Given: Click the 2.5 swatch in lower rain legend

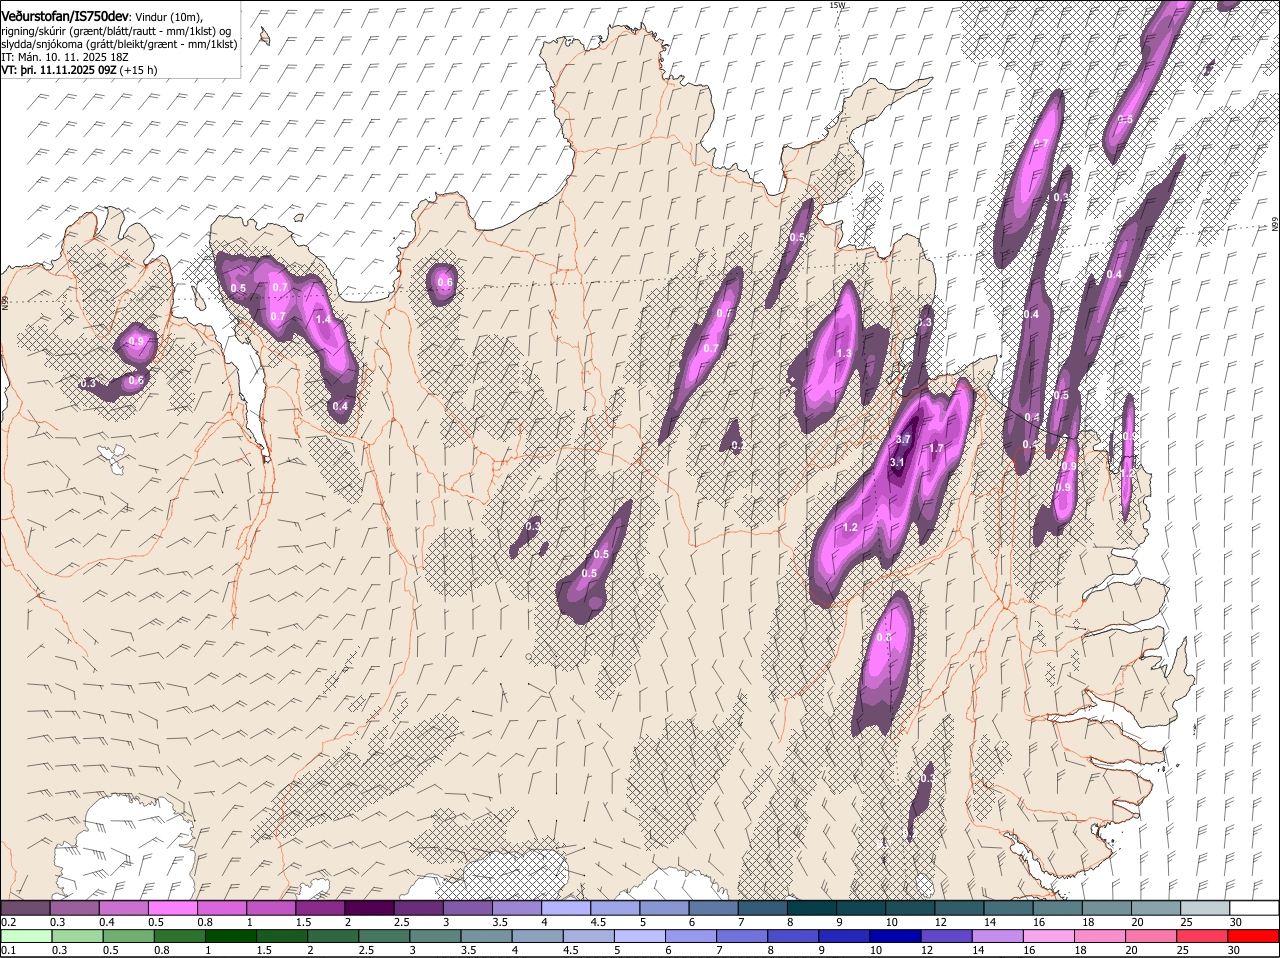Looking at the screenshot, I should click(x=383, y=936).
